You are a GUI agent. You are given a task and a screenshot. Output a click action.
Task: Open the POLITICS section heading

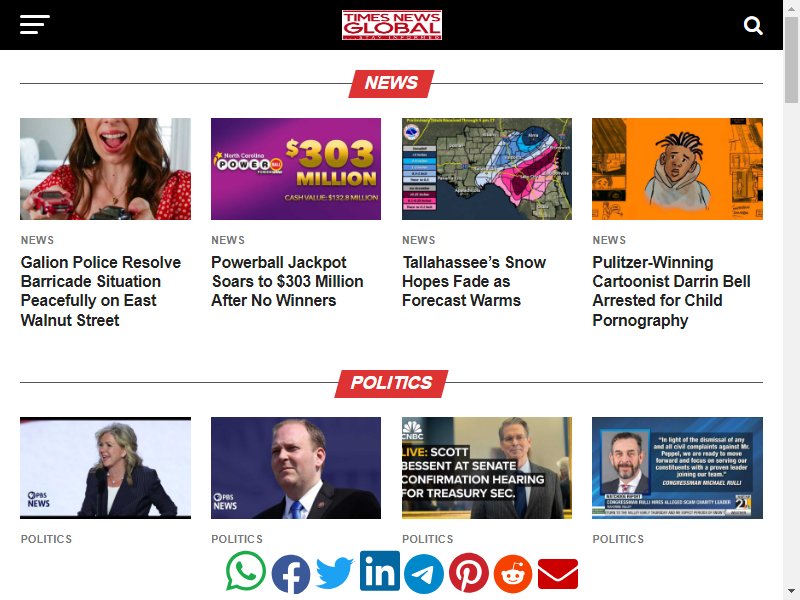(391, 383)
